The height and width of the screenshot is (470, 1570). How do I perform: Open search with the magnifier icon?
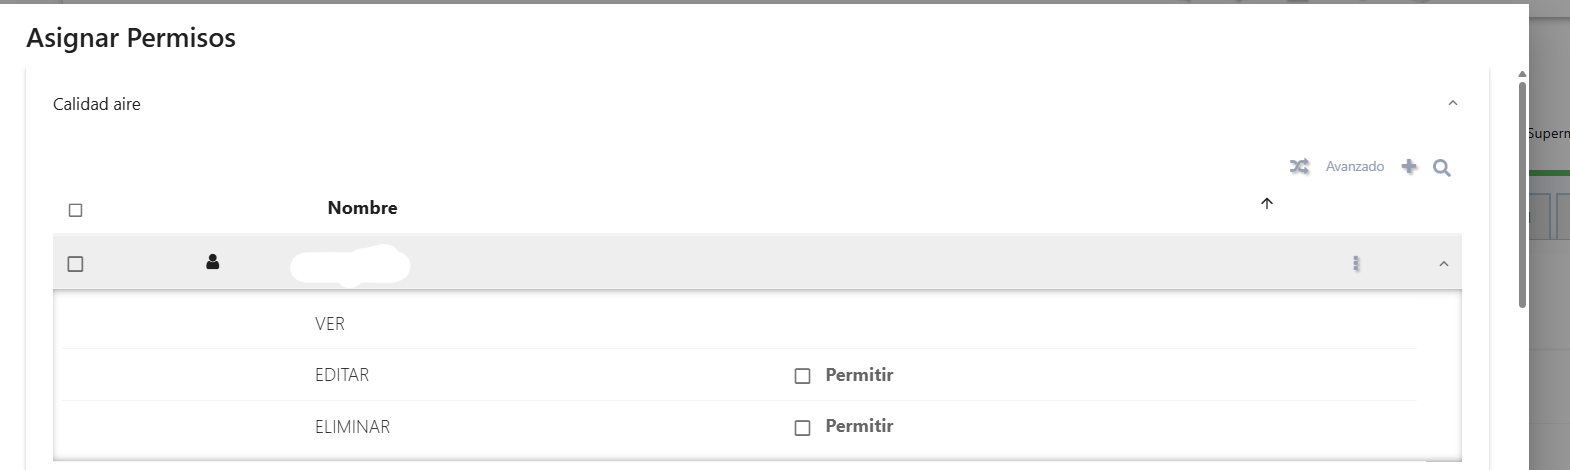pyautogui.click(x=1441, y=168)
